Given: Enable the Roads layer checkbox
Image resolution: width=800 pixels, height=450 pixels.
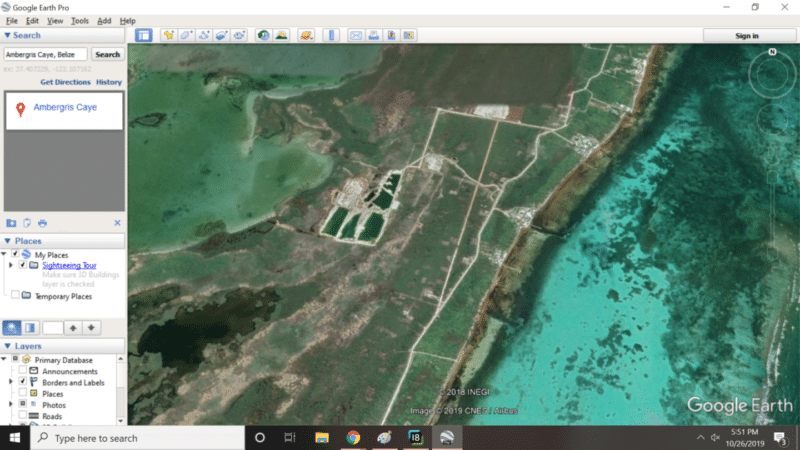Looking at the screenshot, I should click(x=22, y=415).
